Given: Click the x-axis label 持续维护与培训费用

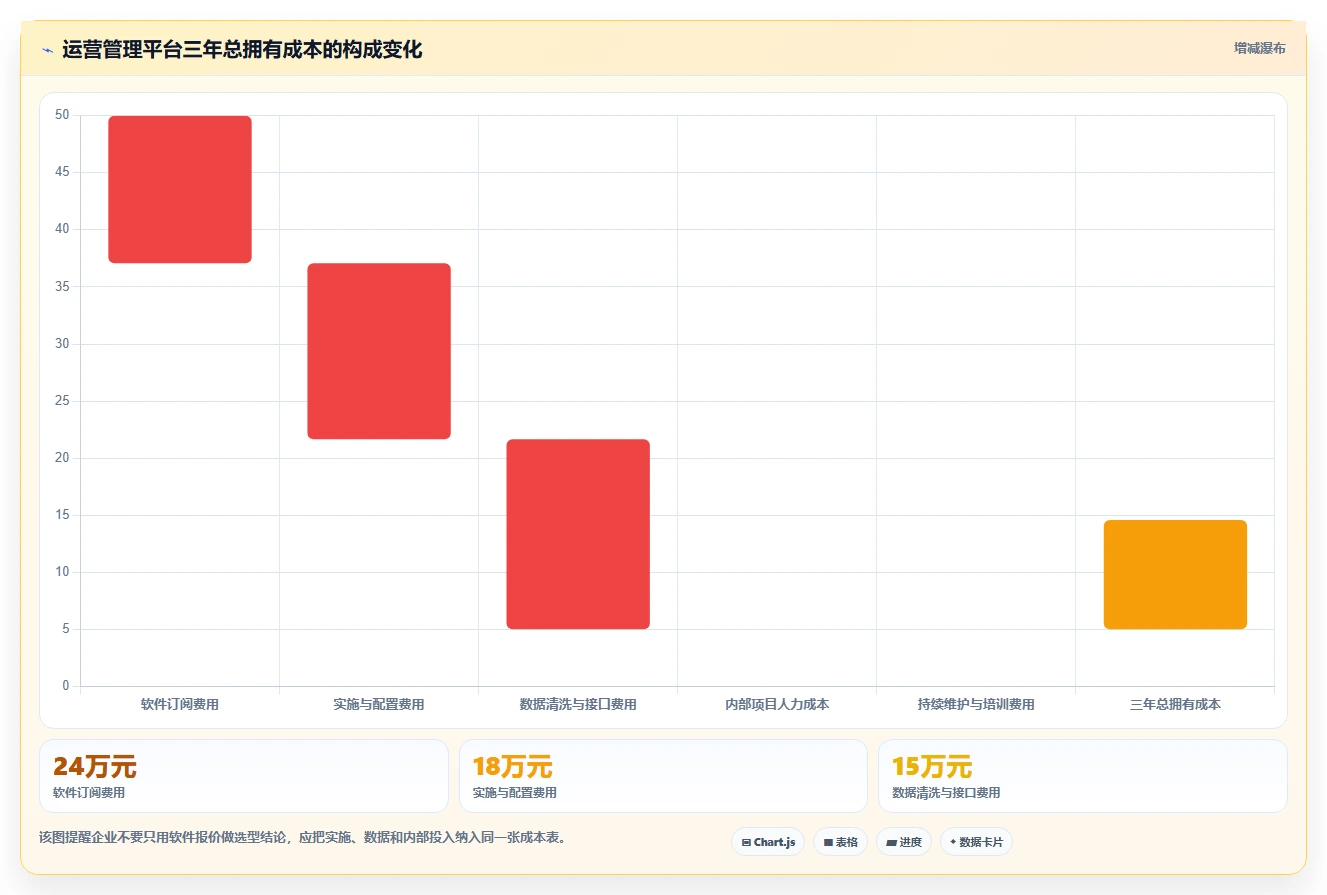Looking at the screenshot, I should (976, 704).
